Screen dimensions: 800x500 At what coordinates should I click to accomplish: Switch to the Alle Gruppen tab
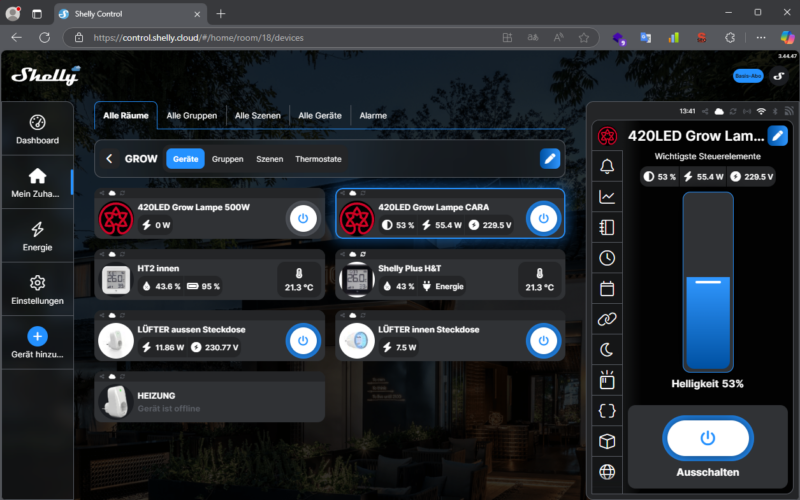[192, 115]
